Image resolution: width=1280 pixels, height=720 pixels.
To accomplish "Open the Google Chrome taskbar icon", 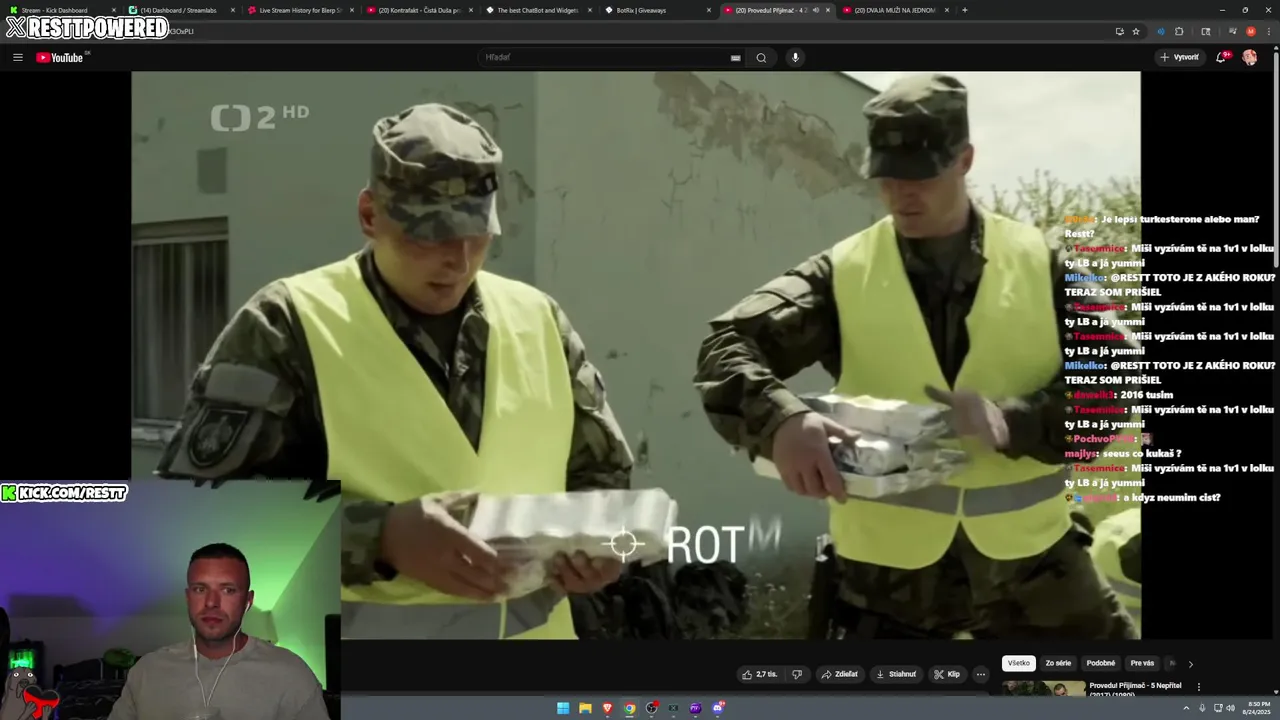I will click(629, 708).
